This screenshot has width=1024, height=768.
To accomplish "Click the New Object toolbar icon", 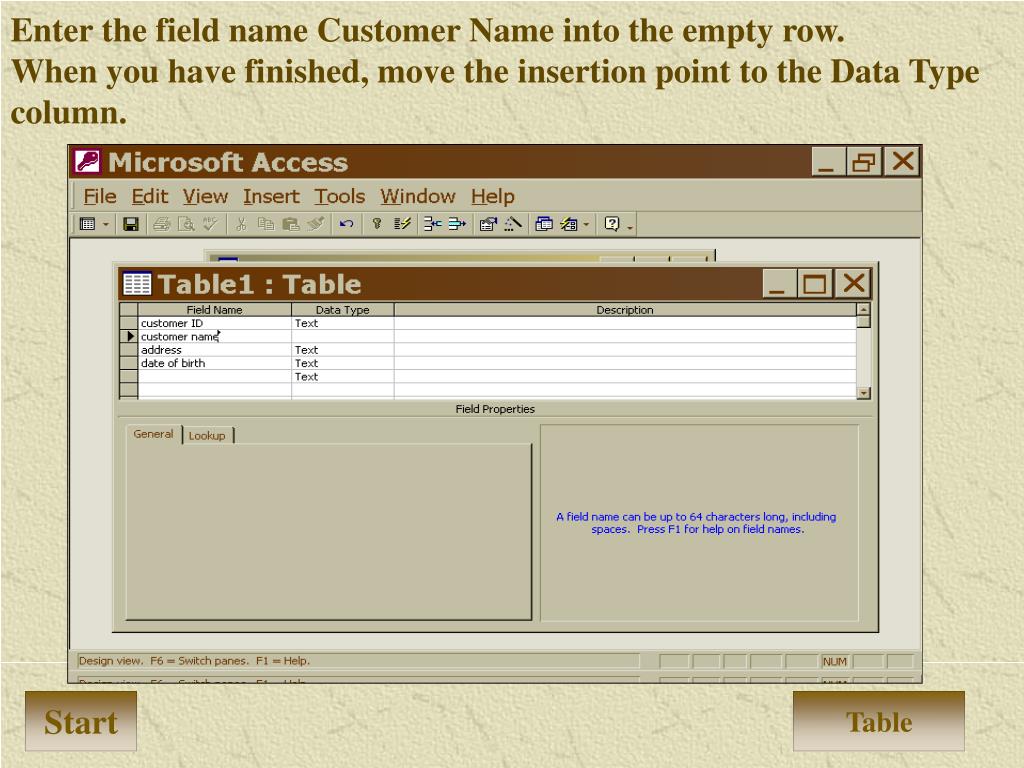I will (569, 224).
